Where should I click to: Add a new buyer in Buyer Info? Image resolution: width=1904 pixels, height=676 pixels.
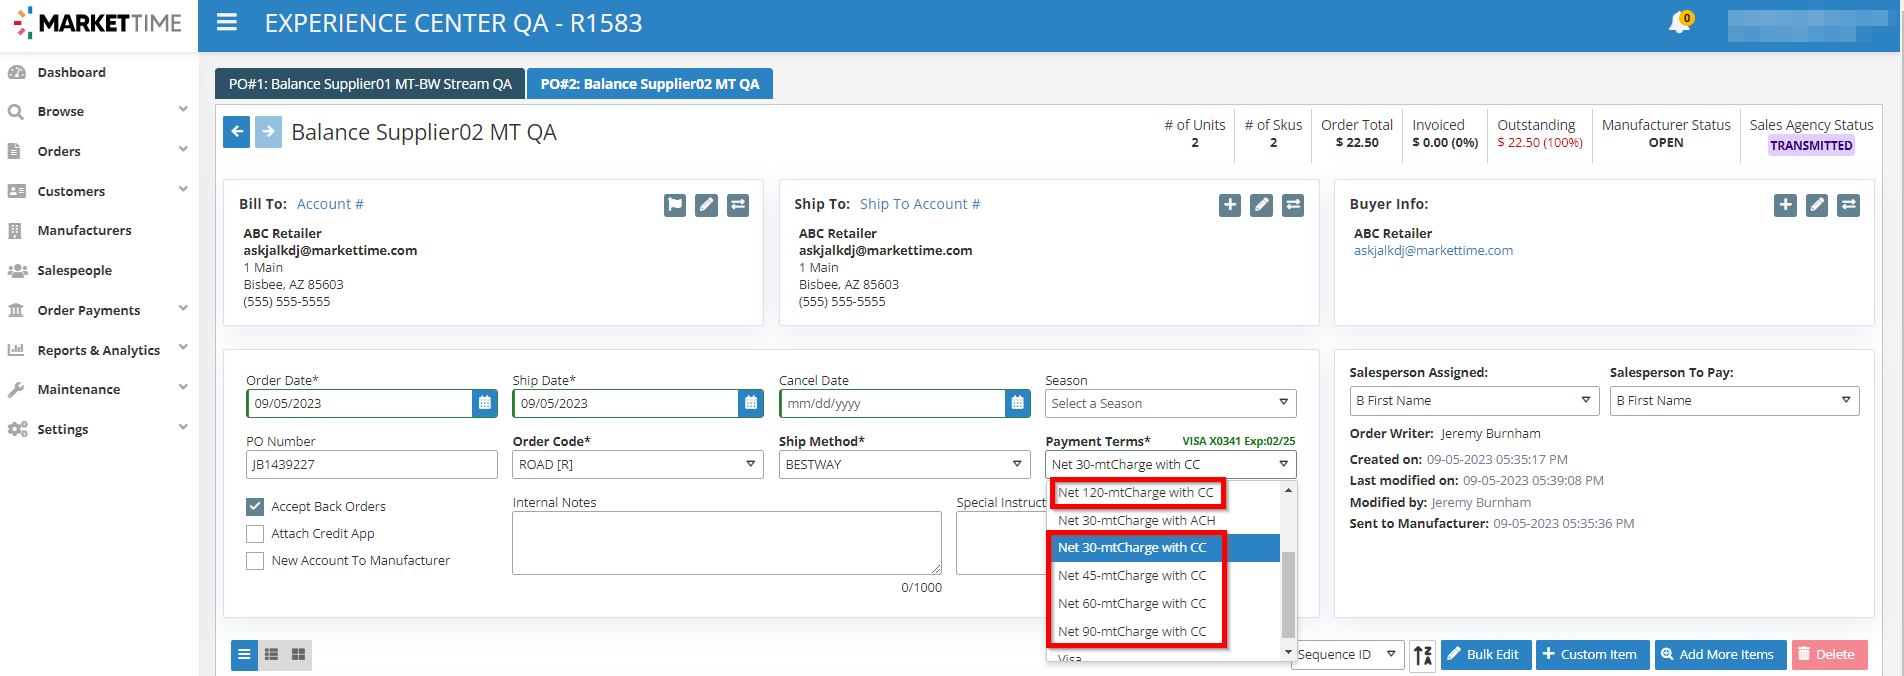click(1786, 205)
